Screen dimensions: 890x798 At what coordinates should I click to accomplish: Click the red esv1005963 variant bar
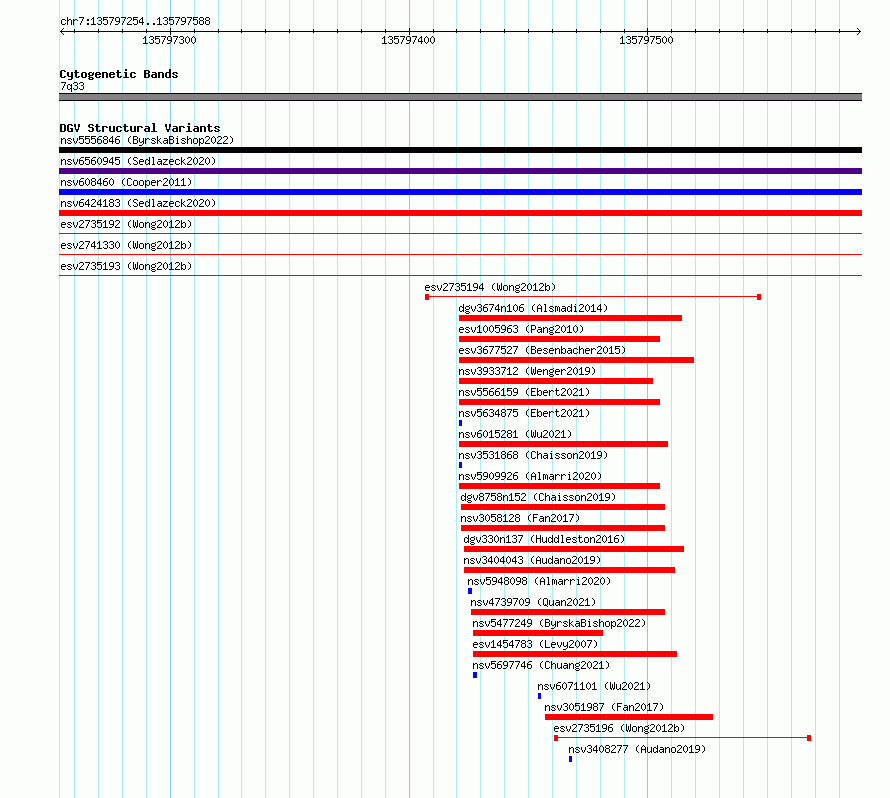pos(559,339)
